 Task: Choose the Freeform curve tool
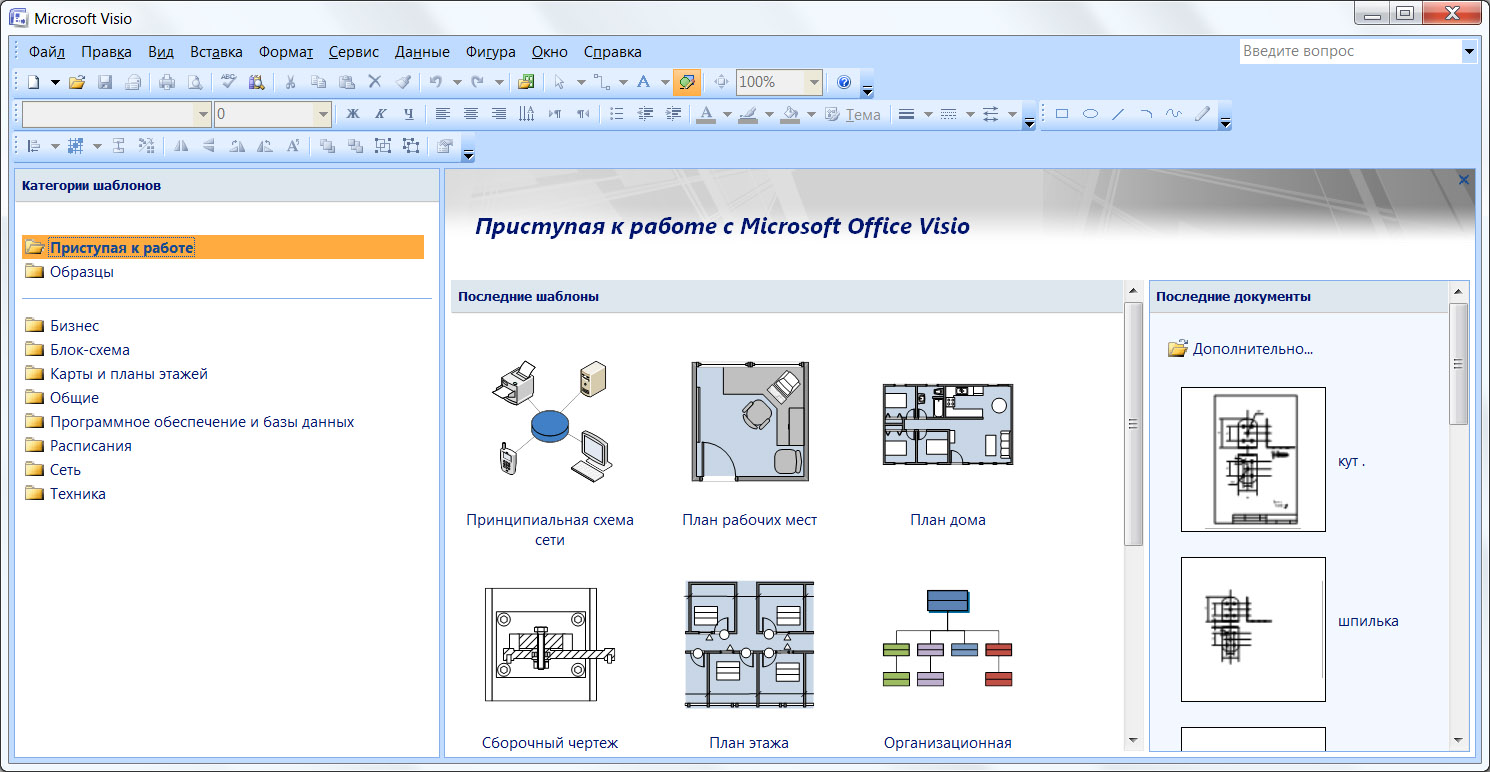(1174, 114)
